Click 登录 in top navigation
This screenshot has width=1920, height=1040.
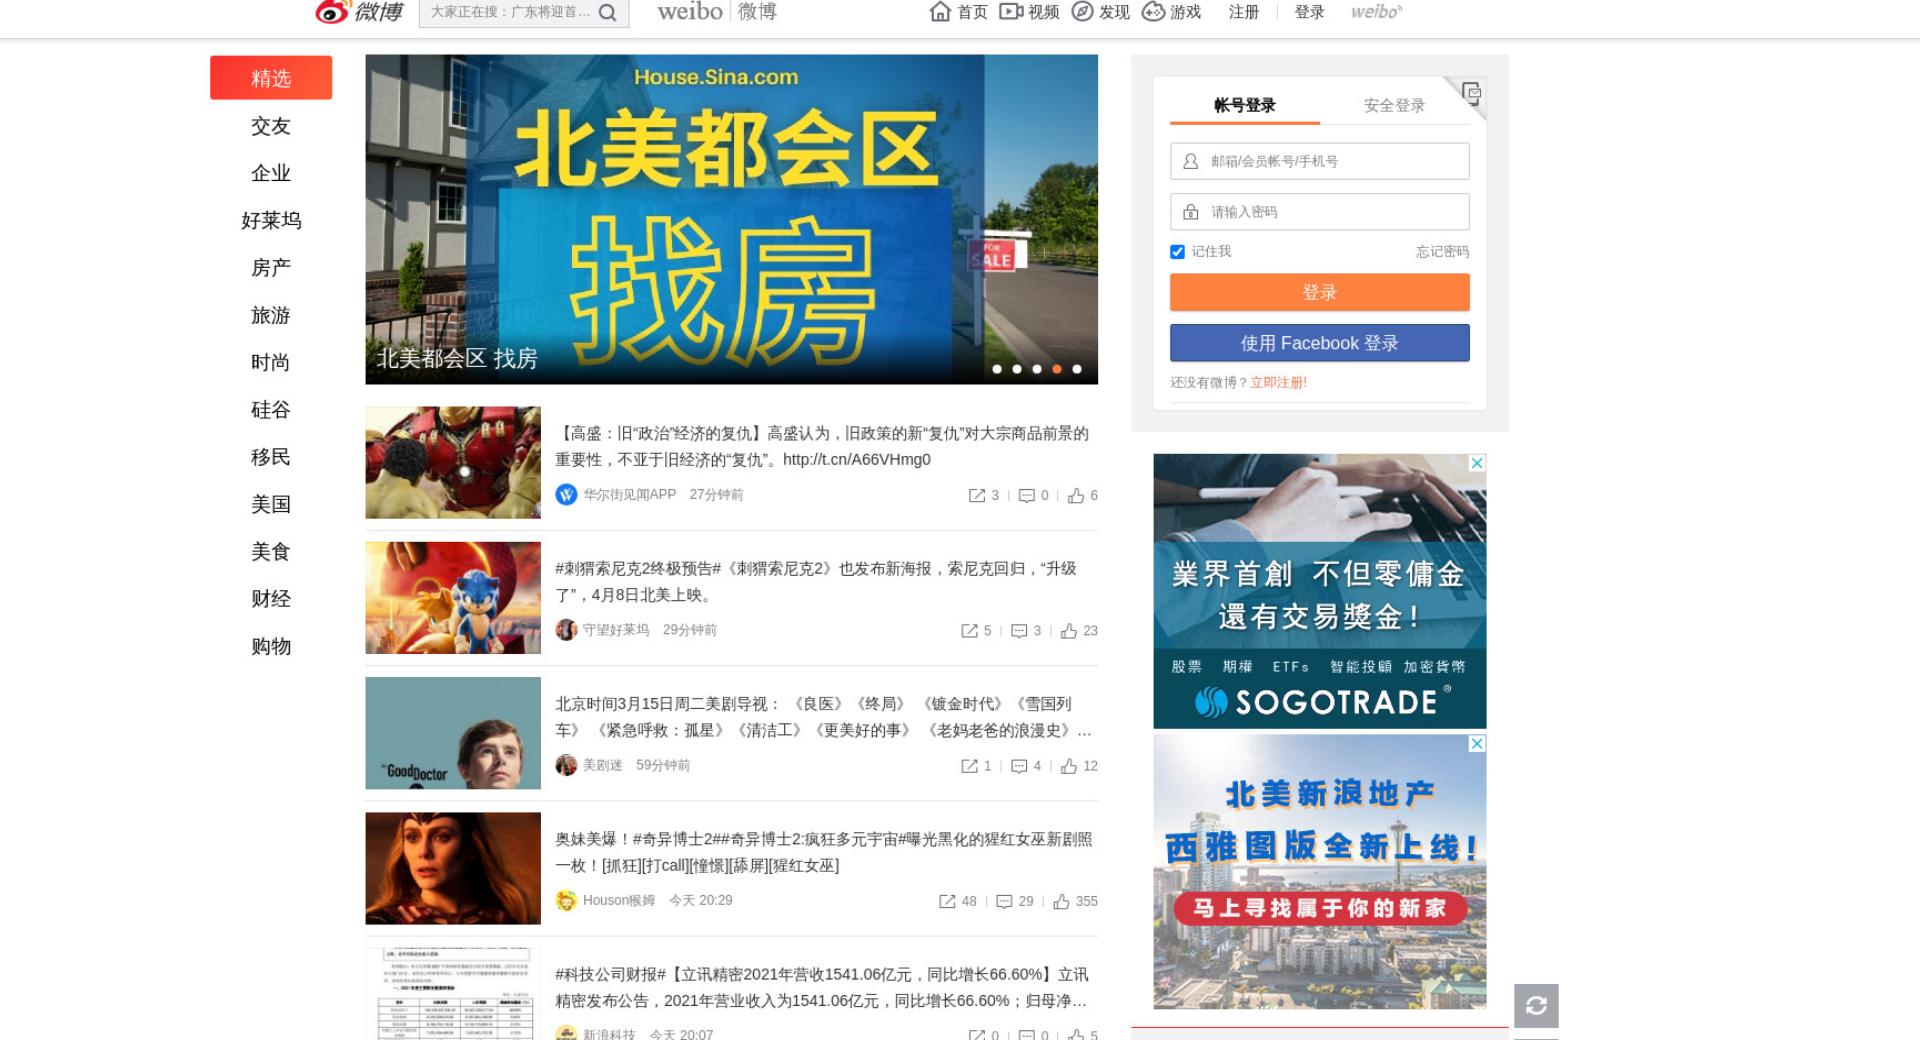(1309, 12)
